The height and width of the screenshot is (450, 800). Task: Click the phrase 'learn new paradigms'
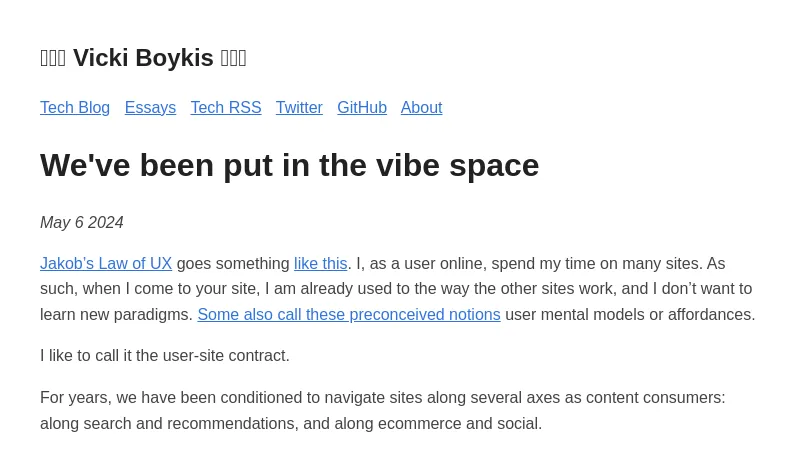pos(116,315)
